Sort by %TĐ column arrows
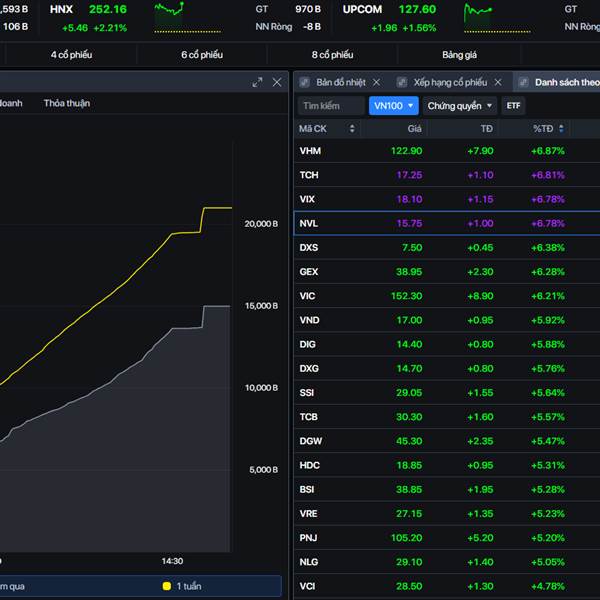The height and width of the screenshot is (600, 600). coord(561,129)
